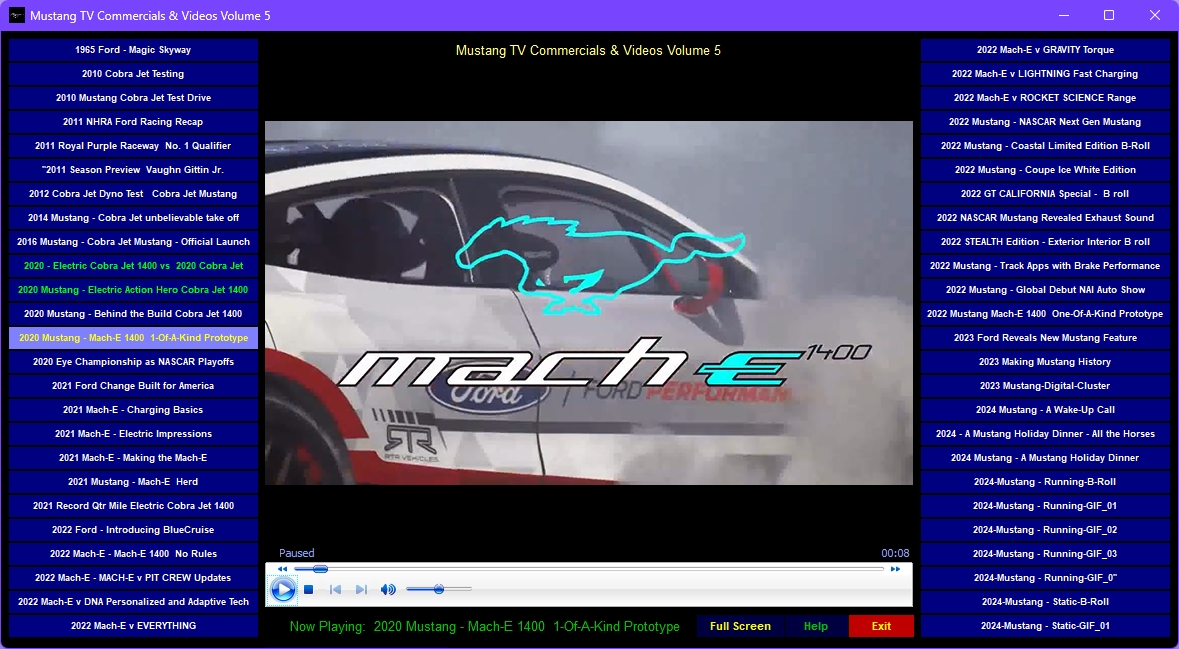Click the middle of the seek bar track
Screen dimensions: 1179x649
[589, 569]
